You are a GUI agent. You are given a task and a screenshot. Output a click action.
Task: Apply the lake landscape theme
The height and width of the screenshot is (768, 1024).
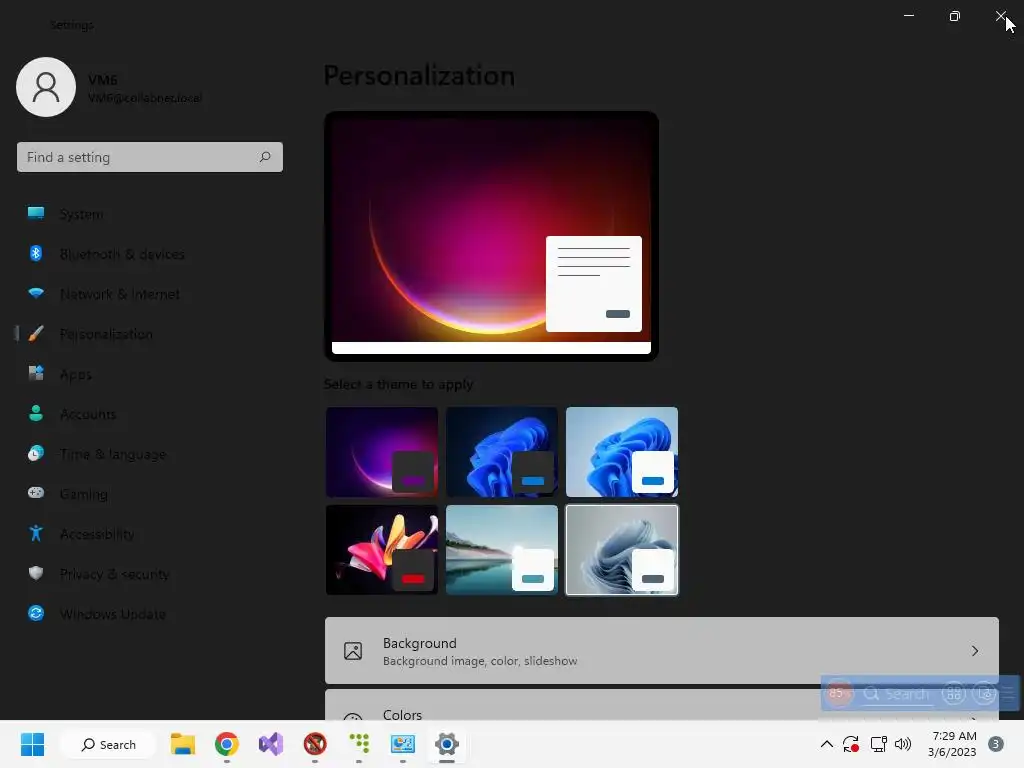coord(502,550)
